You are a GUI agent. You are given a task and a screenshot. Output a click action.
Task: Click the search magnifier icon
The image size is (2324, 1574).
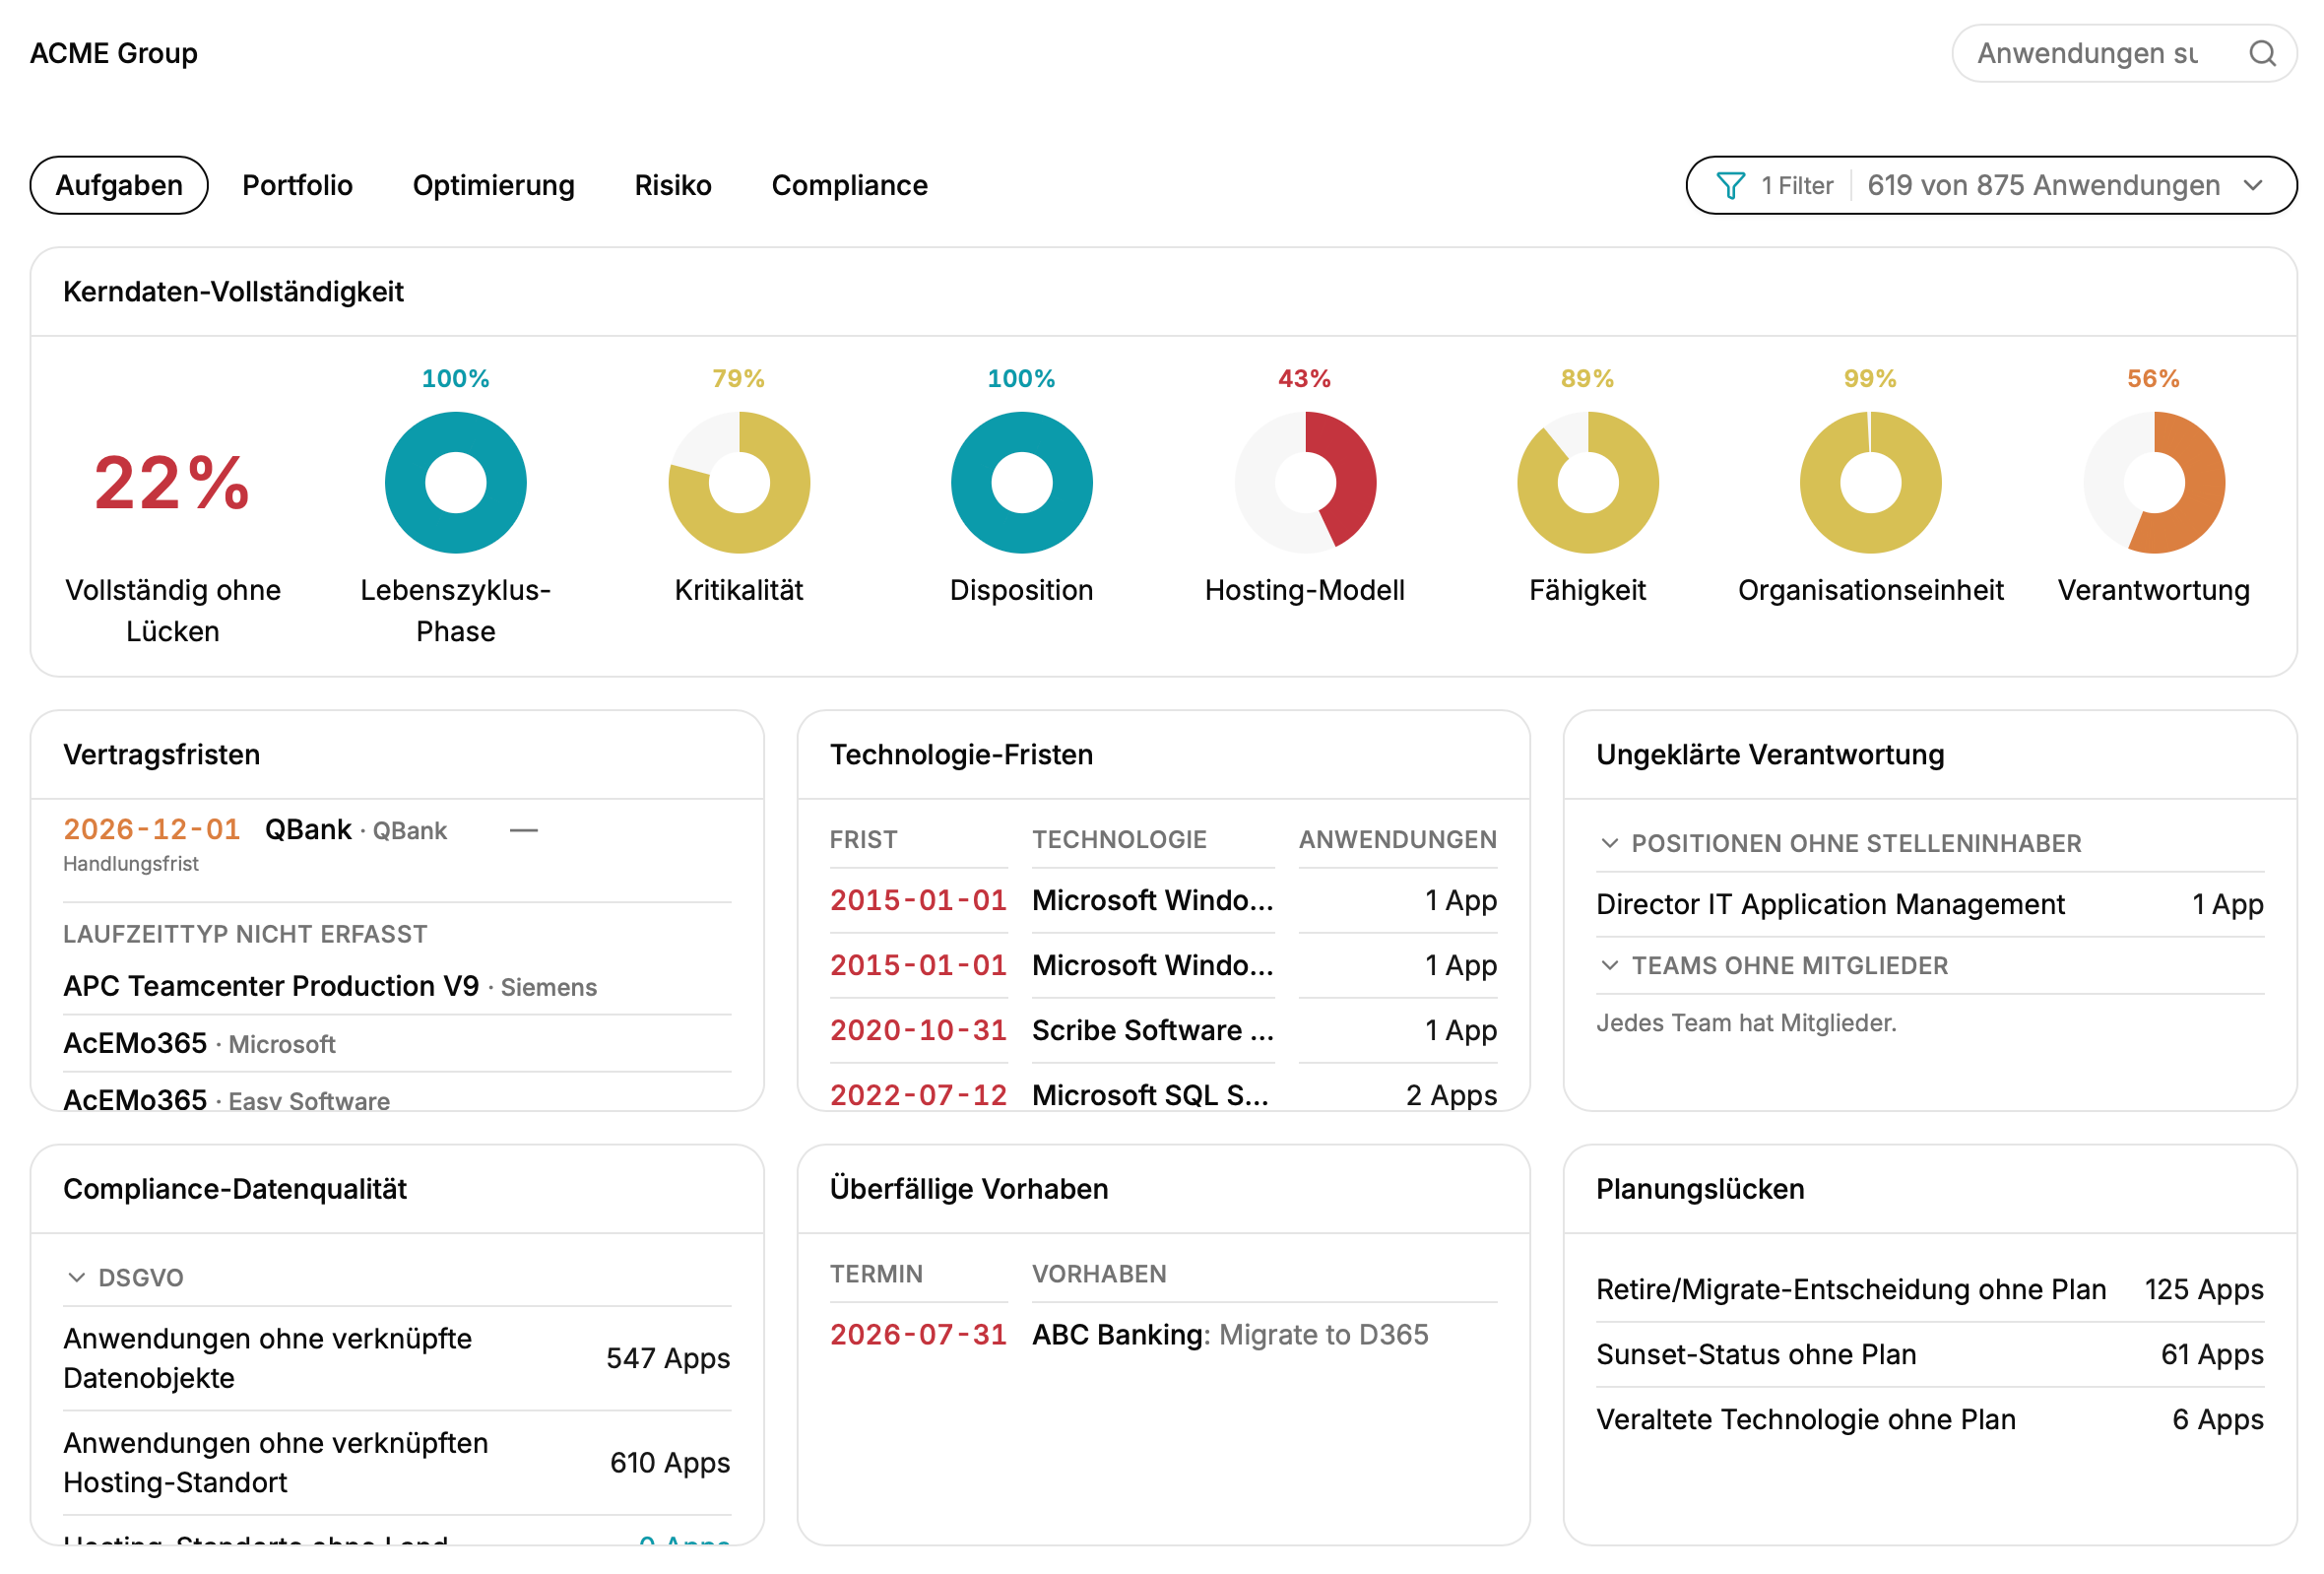click(2262, 53)
